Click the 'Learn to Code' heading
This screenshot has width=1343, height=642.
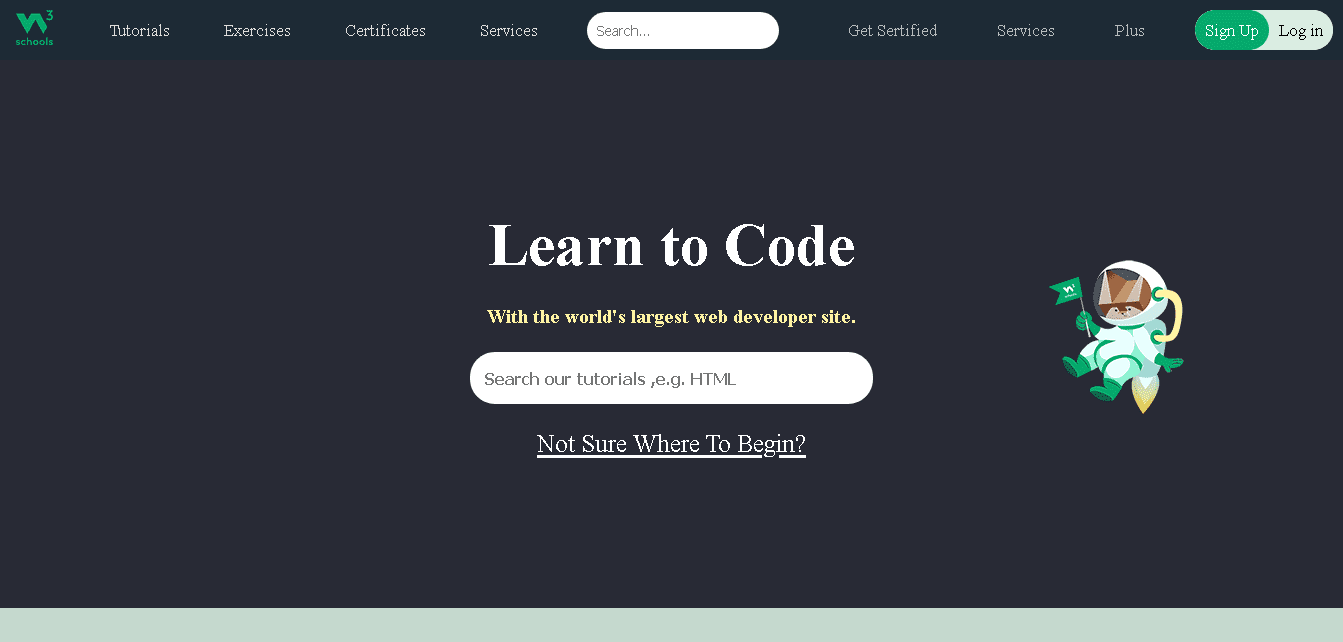pos(671,245)
